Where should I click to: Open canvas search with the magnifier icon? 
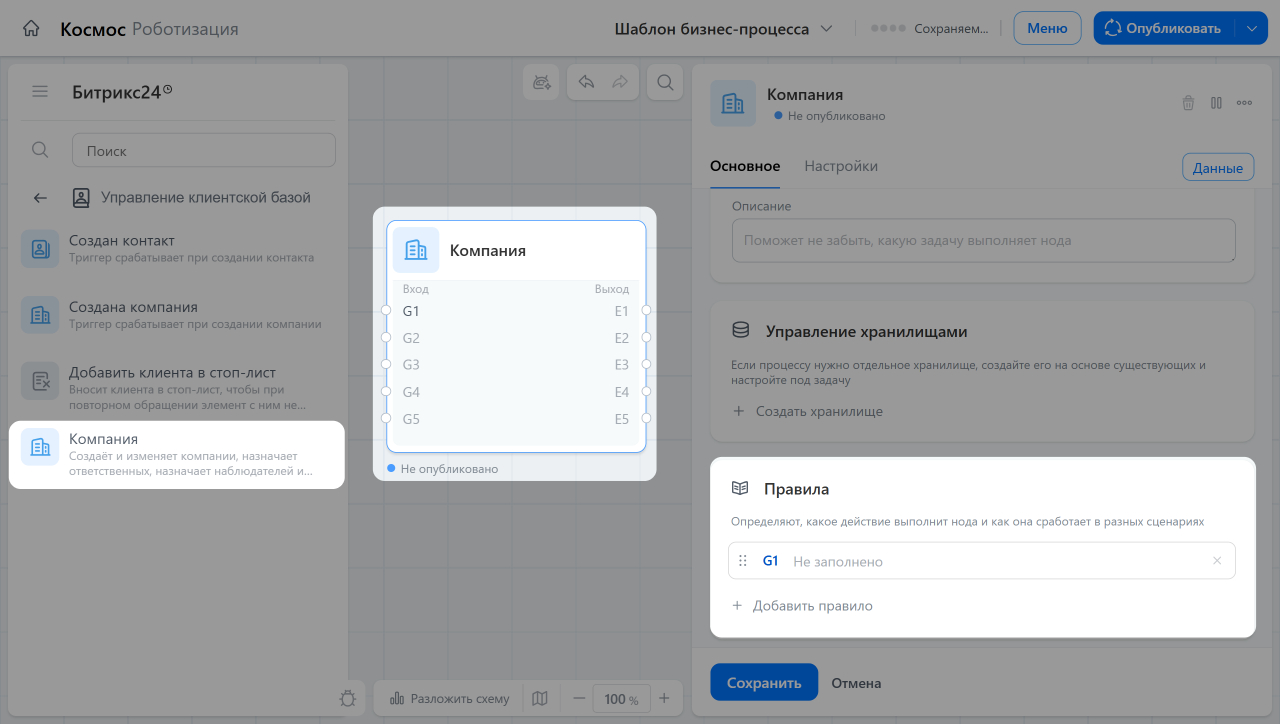665,83
